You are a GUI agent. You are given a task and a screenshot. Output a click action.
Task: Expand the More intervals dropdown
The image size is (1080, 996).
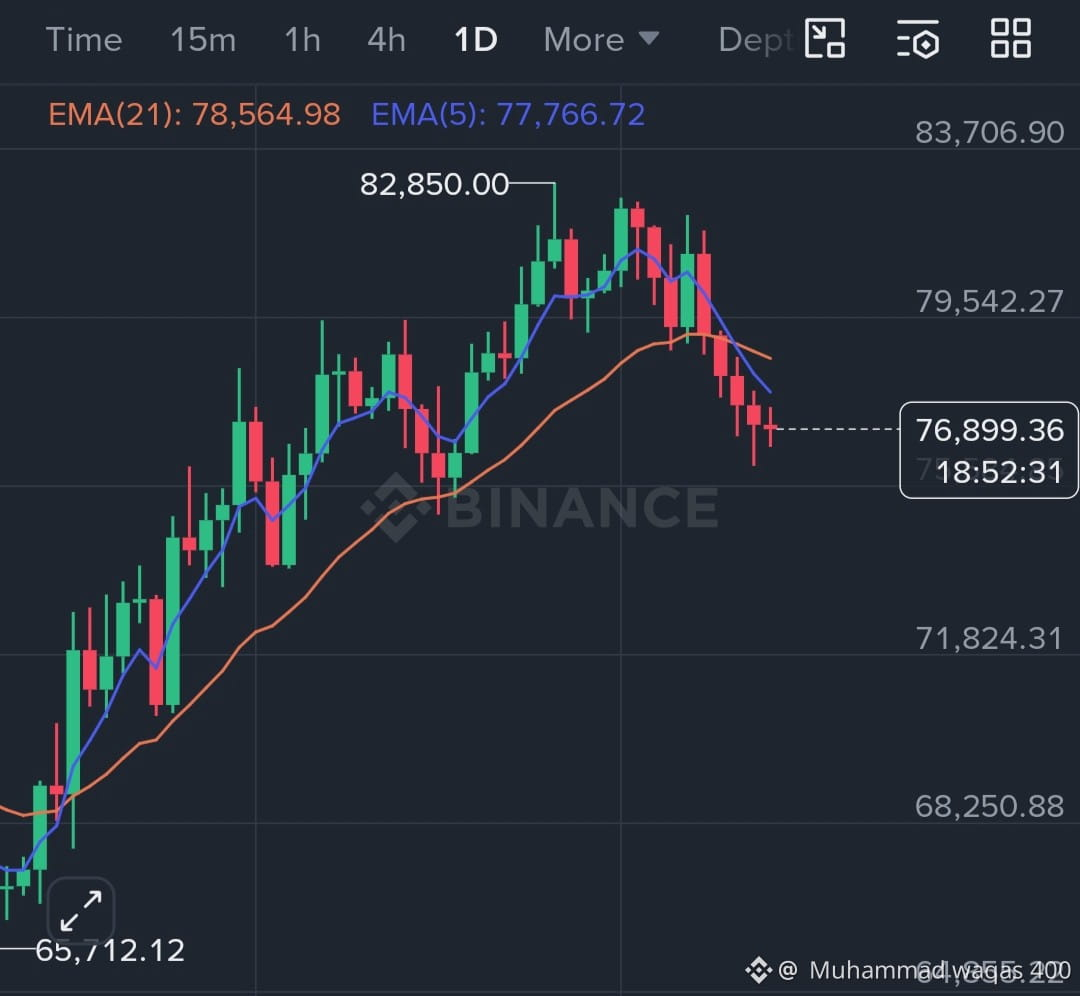(x=601, y=40)
